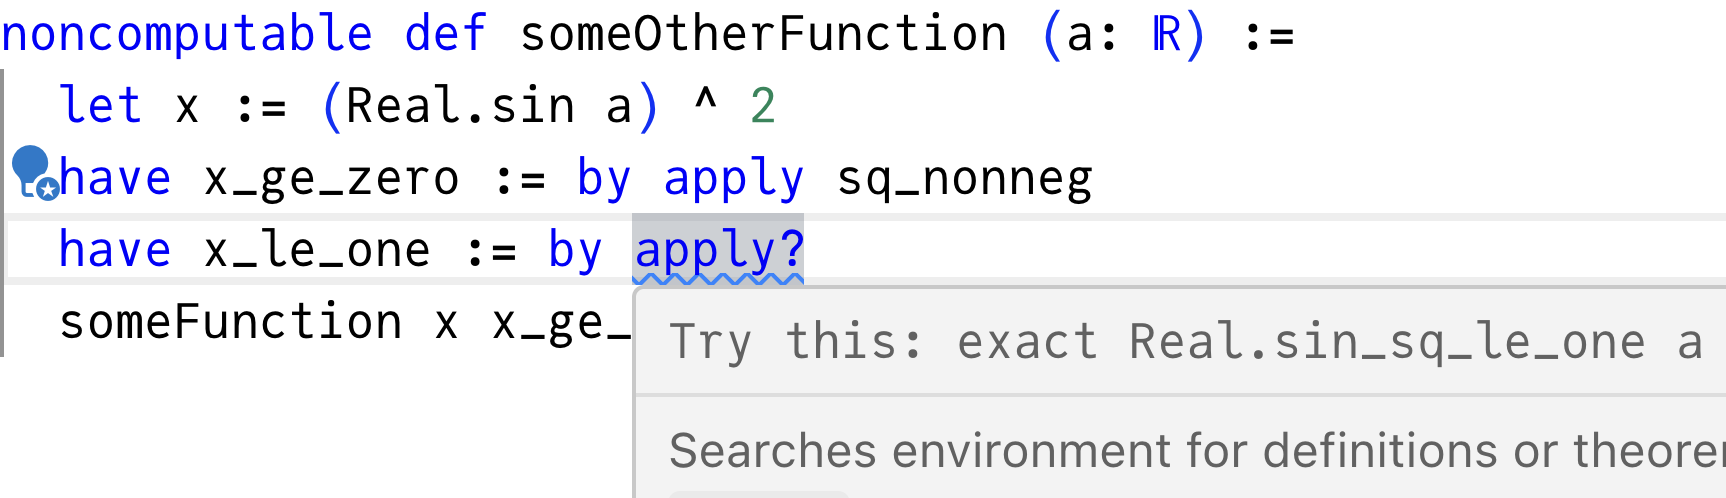Click 'Real.sin' in the let expression
Screen dimensions: 1726x498
[x=460, y=106]
